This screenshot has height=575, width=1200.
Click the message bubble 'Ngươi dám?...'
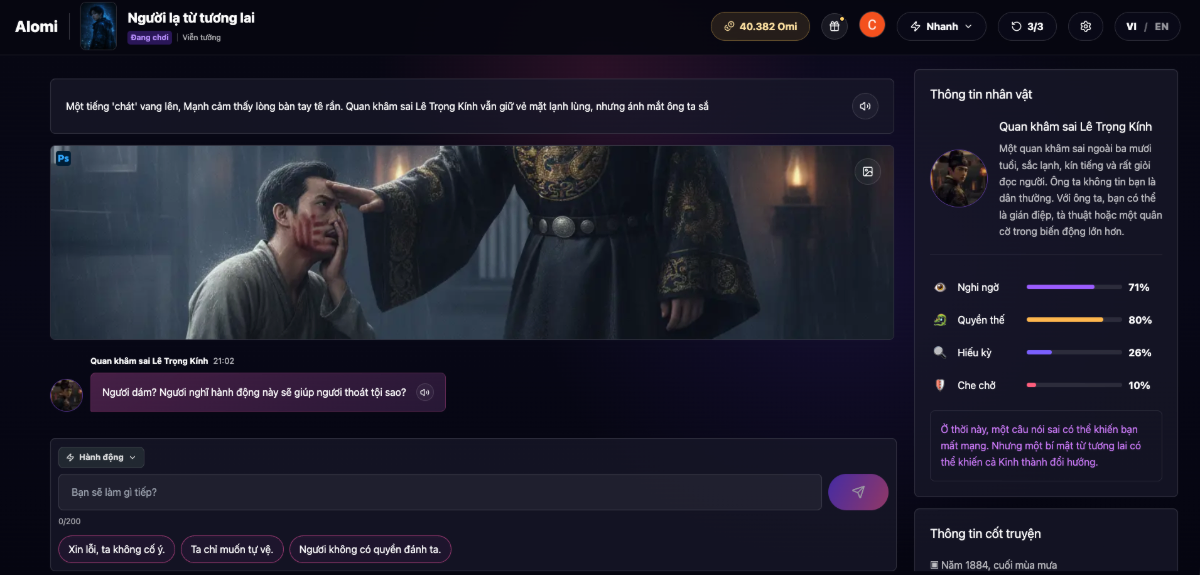coord(268,392)
